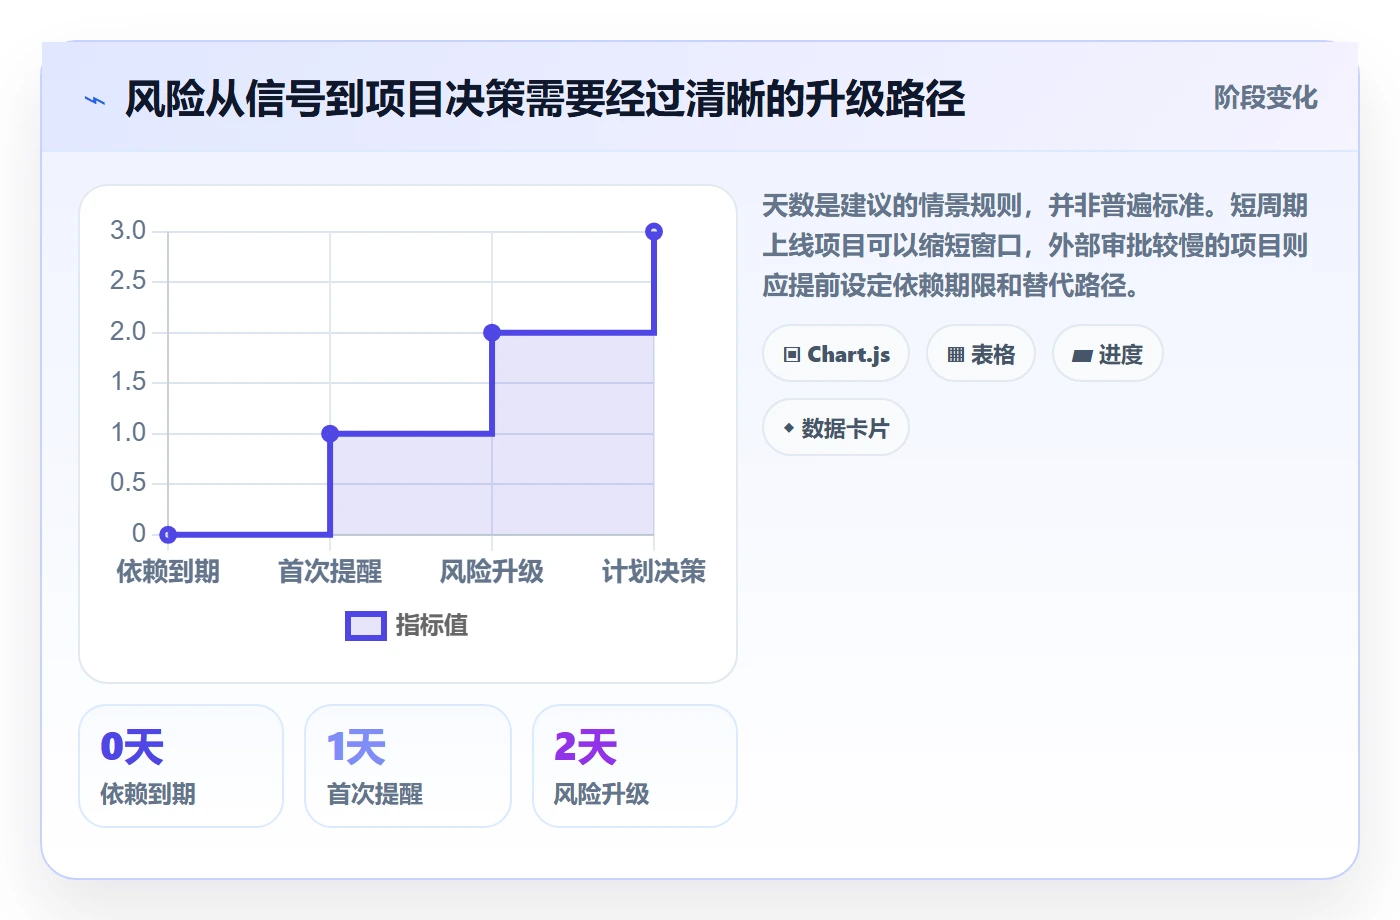Viewport: 1400px width, 920px height.
Task: Click the grid icon in the 表格 chip
Action: pos(956,355)
